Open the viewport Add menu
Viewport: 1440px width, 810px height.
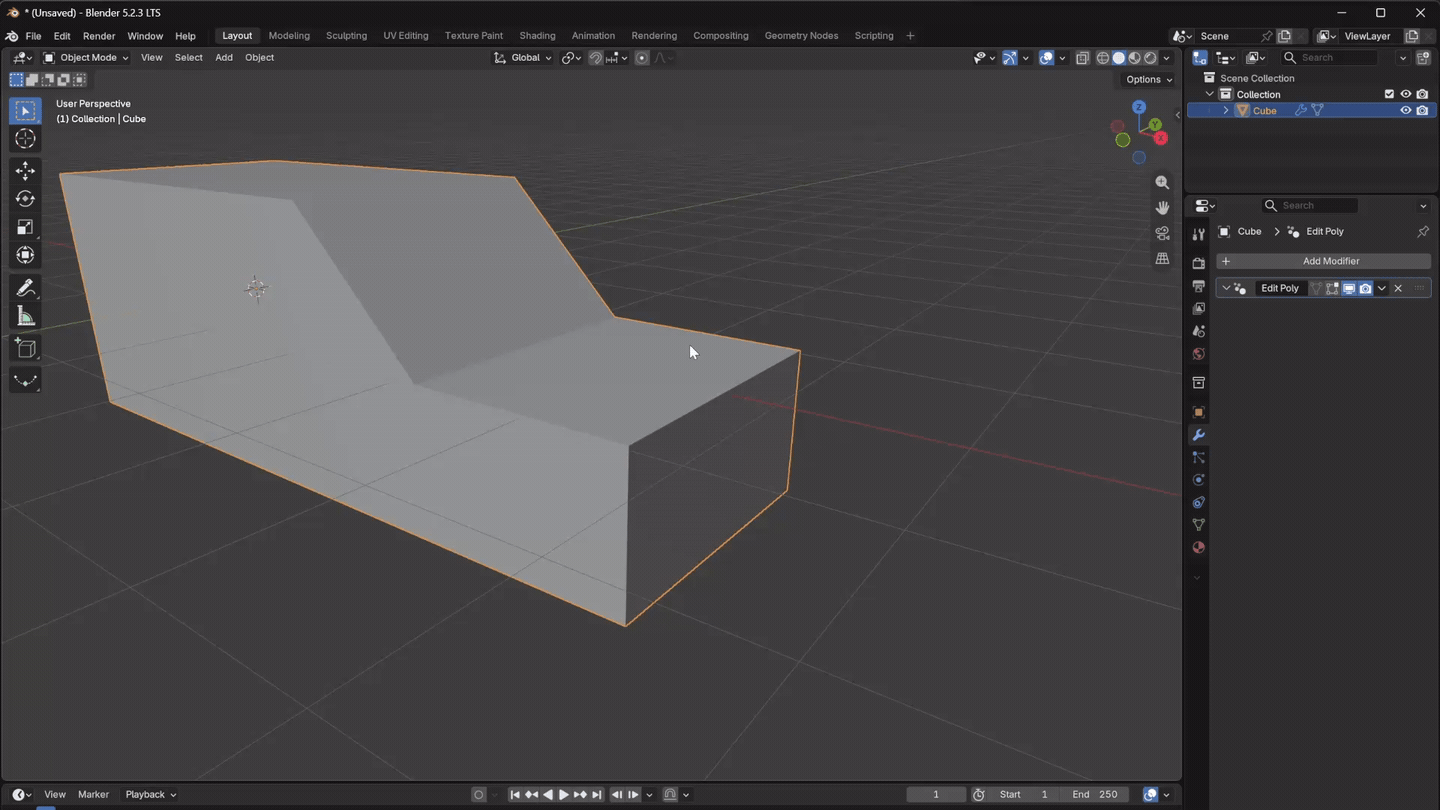pos(224,58)
